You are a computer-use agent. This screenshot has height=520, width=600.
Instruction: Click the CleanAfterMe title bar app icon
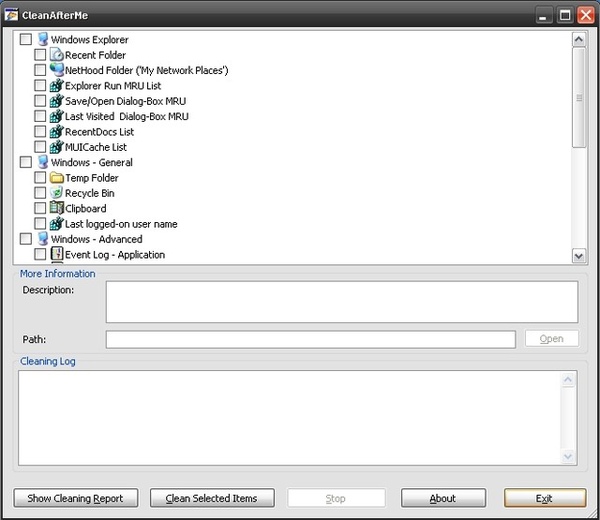point(11,15)
